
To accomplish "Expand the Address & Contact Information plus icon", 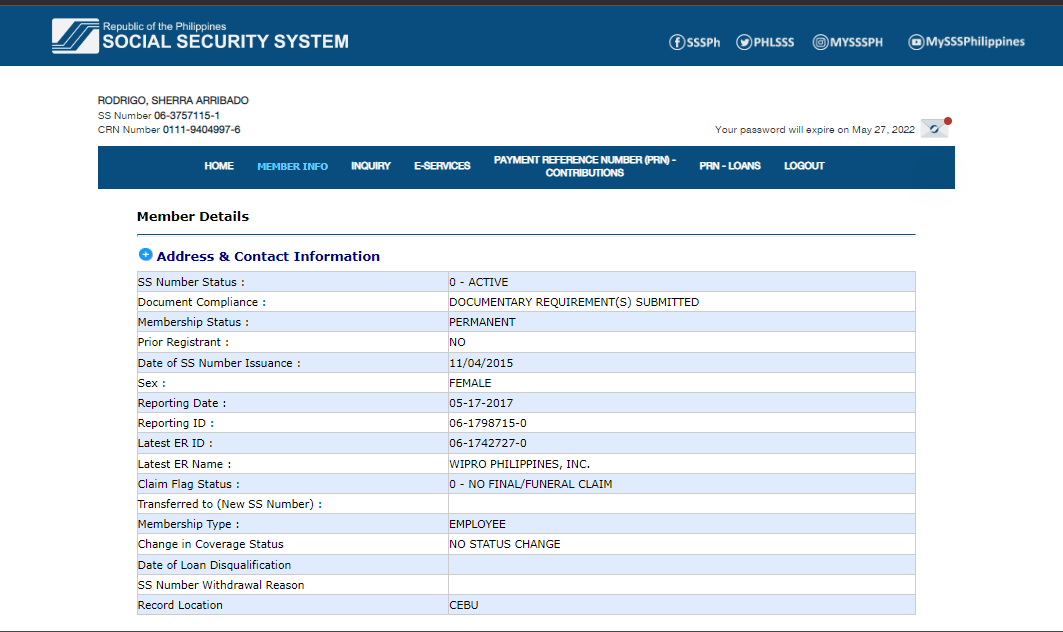I will 145,255.
